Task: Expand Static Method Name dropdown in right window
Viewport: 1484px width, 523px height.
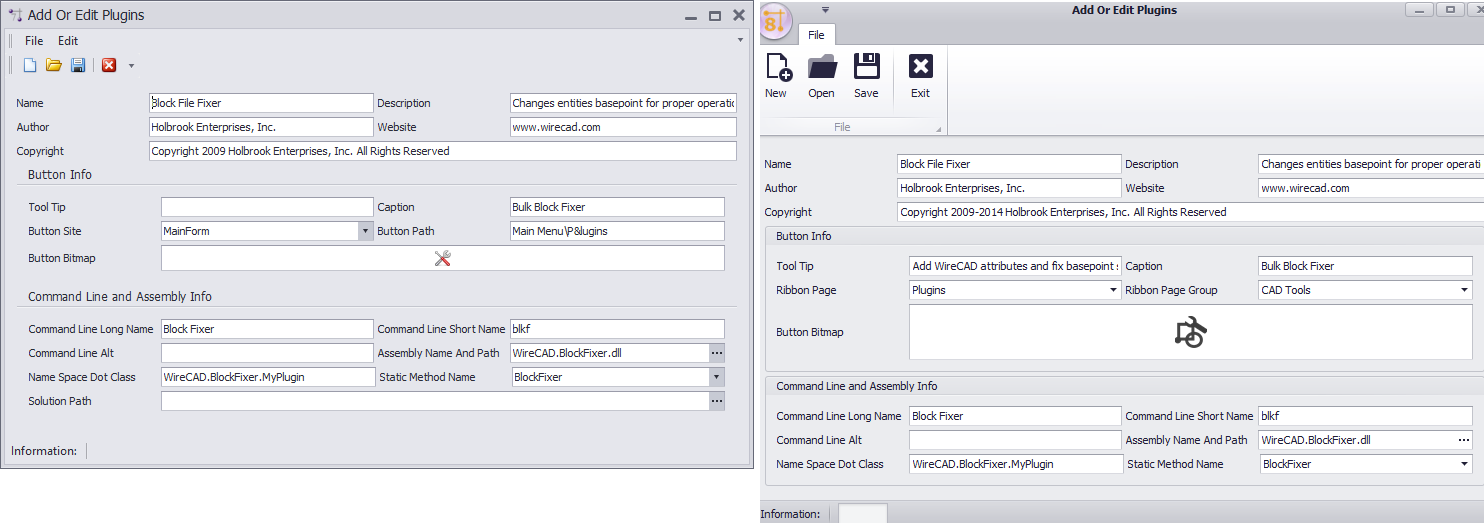Action: pyautogui.click(x=1465, y=464)
